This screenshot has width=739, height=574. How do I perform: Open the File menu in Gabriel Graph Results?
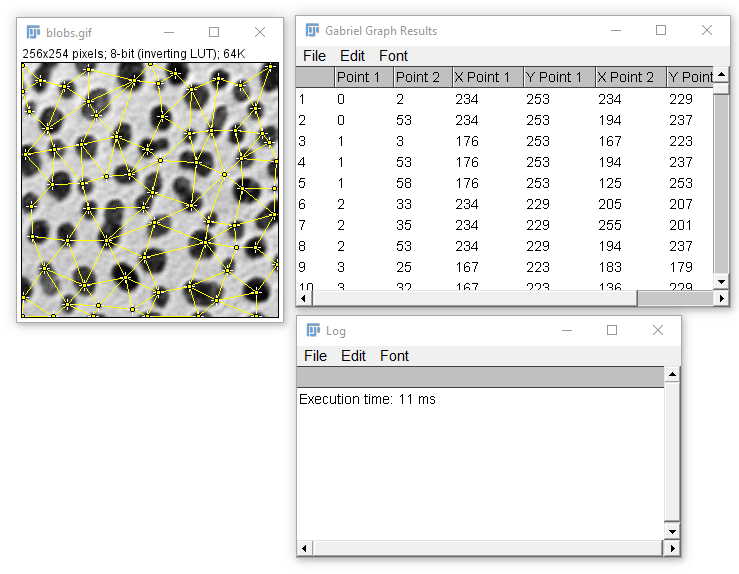pos(314,56)
